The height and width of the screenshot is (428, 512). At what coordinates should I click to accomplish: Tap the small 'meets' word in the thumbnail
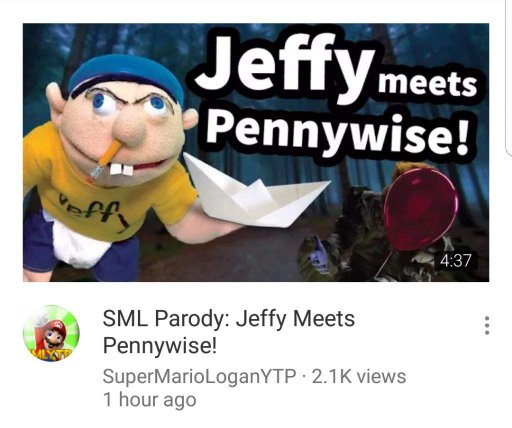tap(427, 85)
